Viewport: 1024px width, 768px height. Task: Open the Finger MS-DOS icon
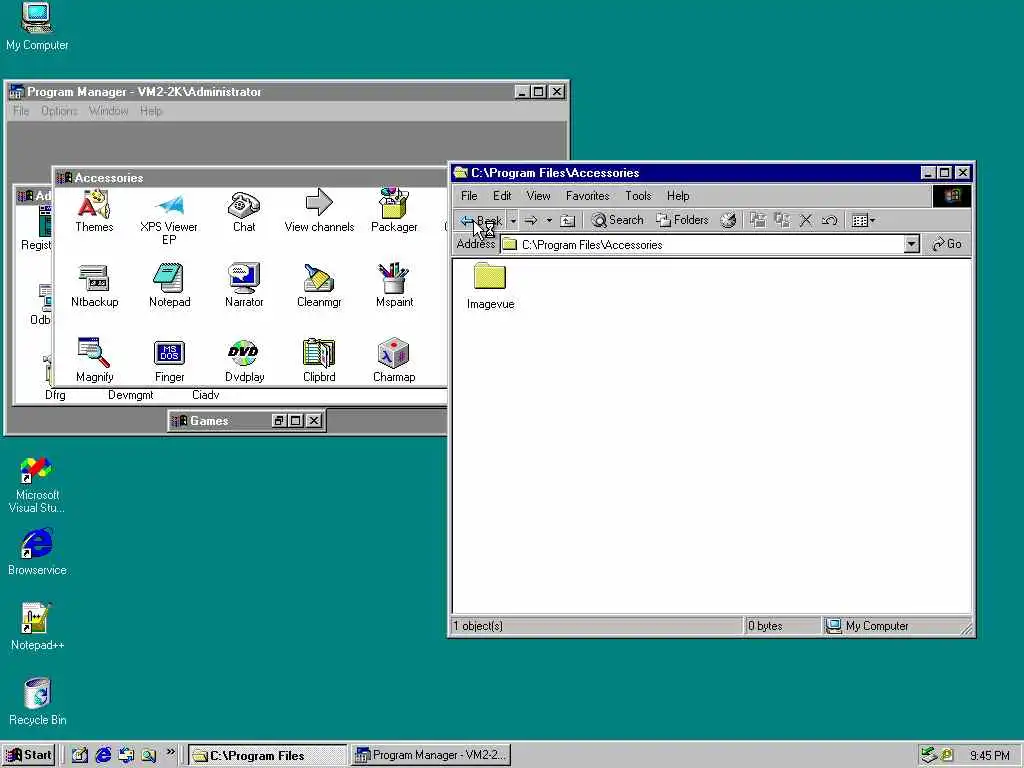(x=170, y=360)
